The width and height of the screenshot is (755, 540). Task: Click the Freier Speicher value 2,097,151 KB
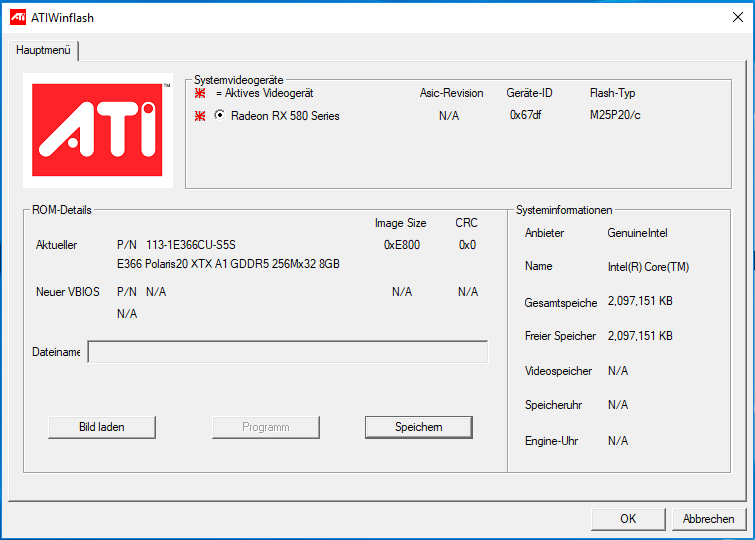(640, 336)
